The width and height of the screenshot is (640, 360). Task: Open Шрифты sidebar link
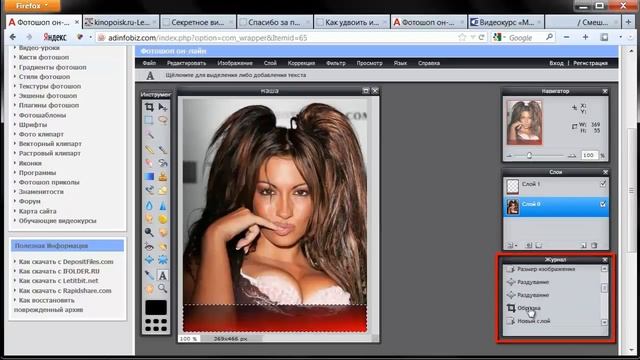point(33,124)
